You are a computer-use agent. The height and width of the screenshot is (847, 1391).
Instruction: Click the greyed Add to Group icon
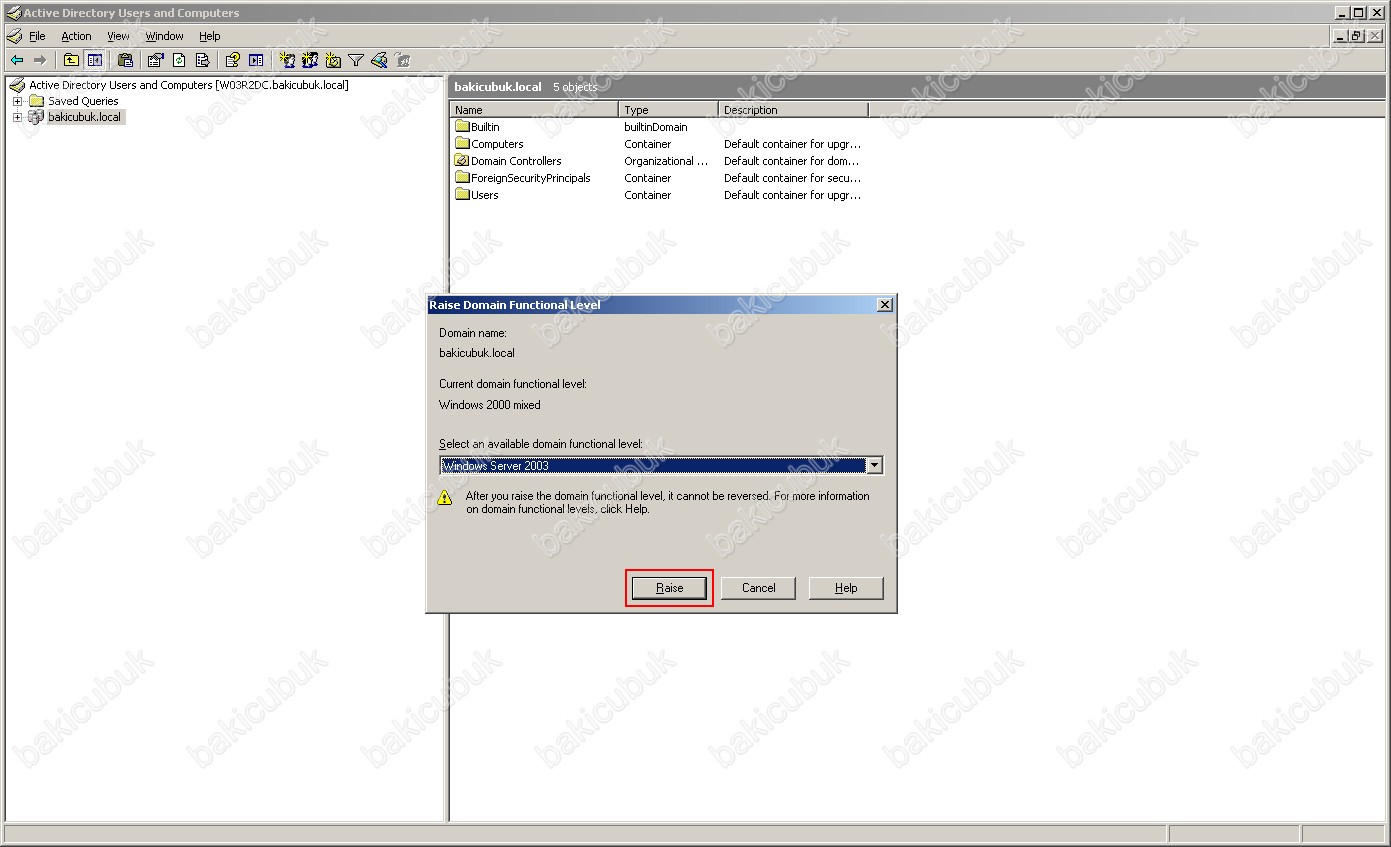pos(402,60)
